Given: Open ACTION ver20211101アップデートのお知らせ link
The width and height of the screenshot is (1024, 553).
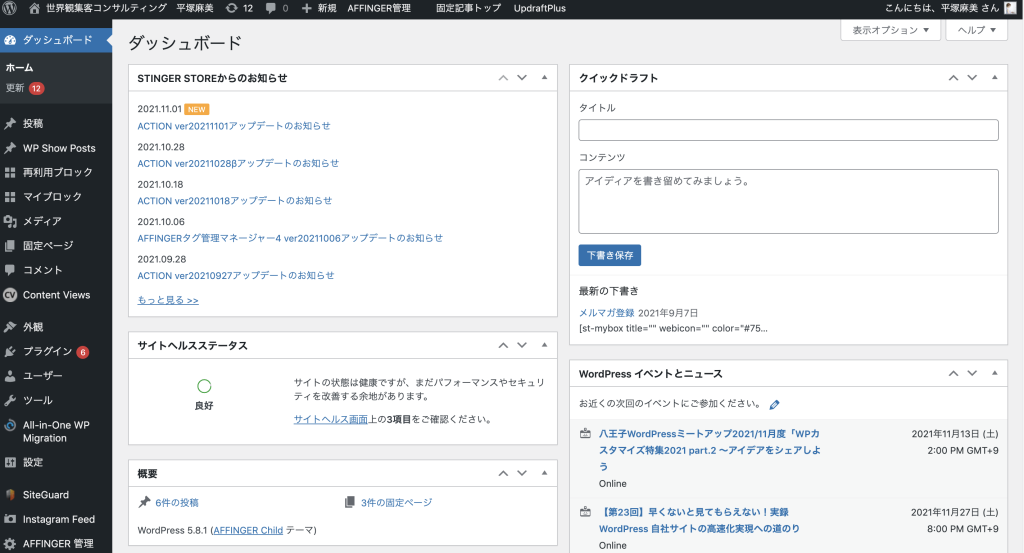Looking at the screenshot, I should [x=234, y=126].
